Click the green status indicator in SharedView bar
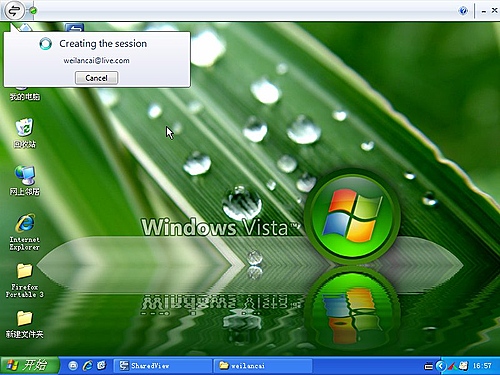Viewport: 500px width, 375px height. [x=33, y=11]
